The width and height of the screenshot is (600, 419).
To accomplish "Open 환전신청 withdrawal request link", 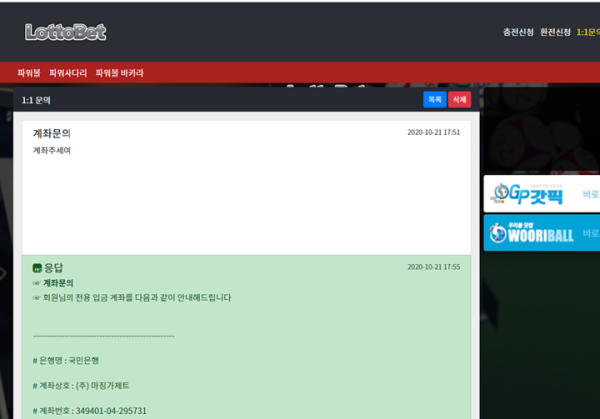I will [555, 32].
